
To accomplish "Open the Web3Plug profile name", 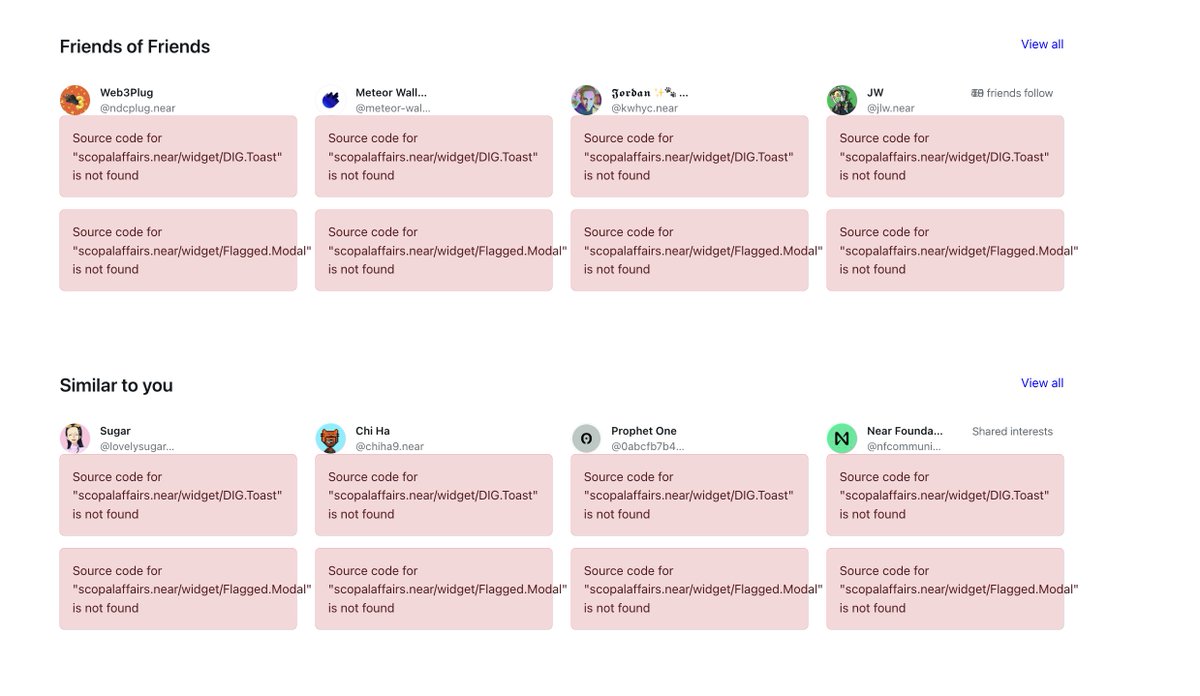I will pyautogui.click(x=127, y=93).
